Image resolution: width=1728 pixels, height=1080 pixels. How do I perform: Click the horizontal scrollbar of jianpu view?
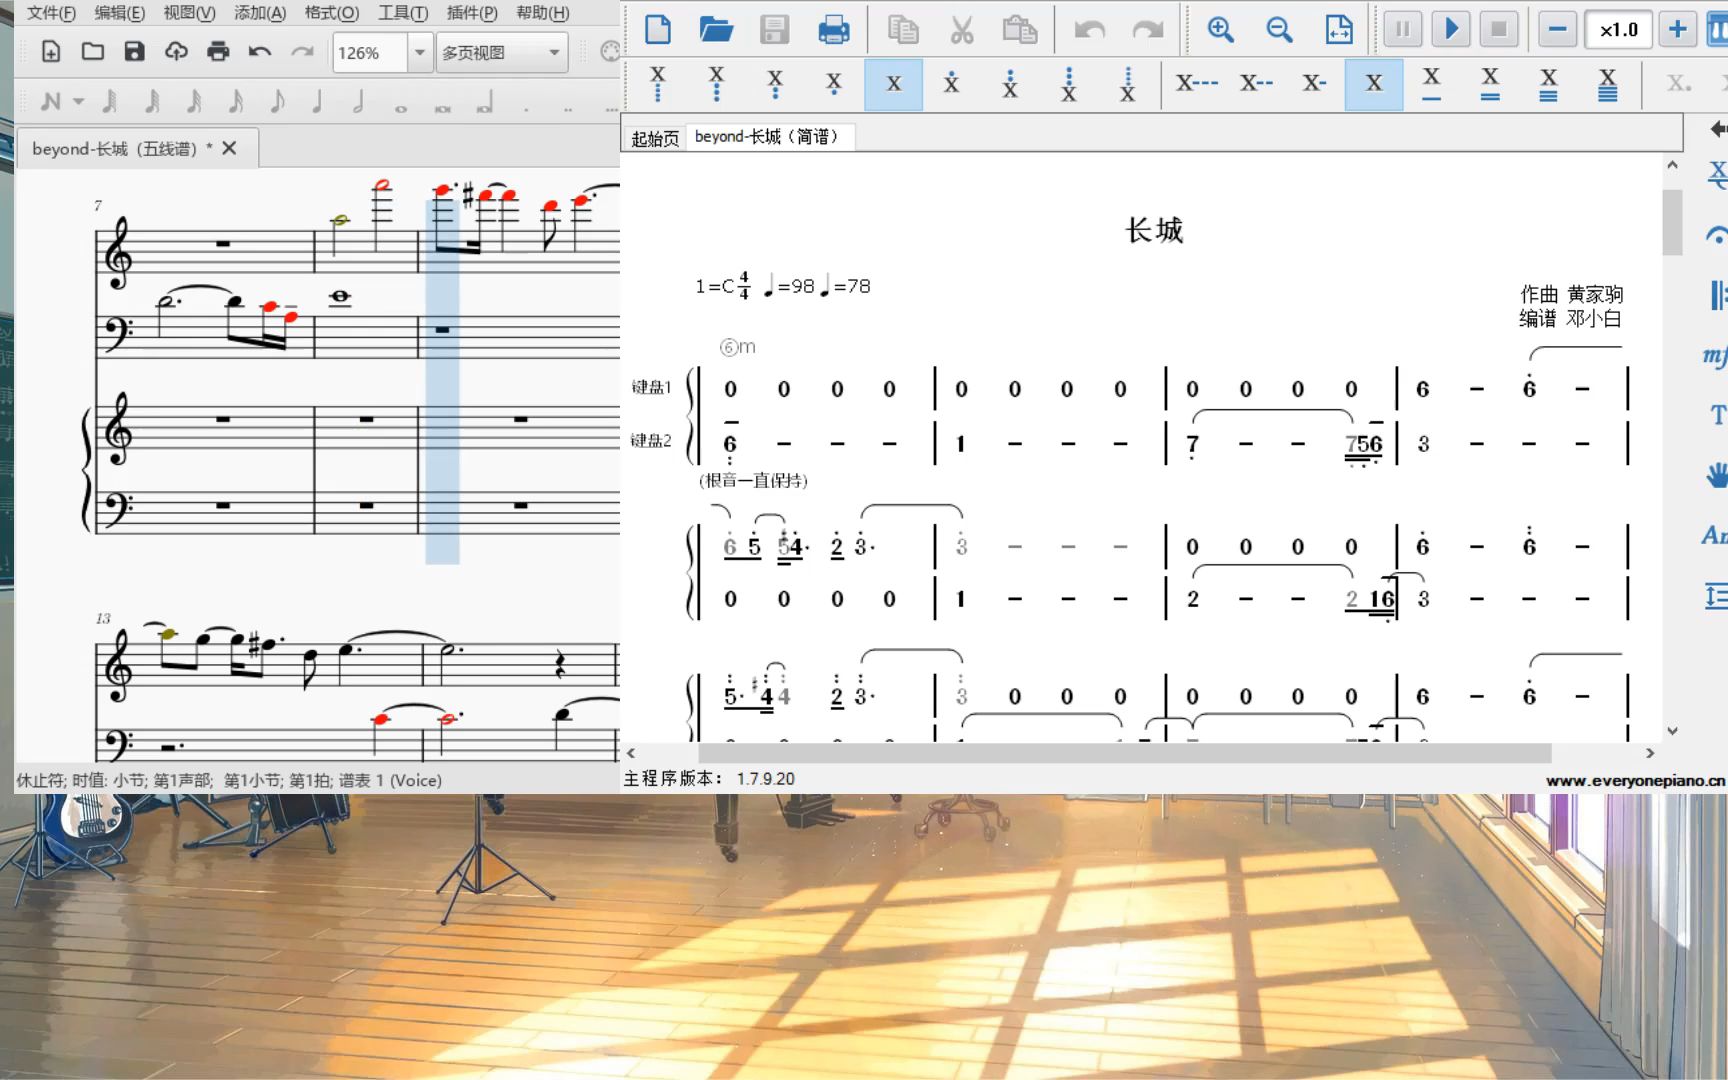[x=1124, y=753]
